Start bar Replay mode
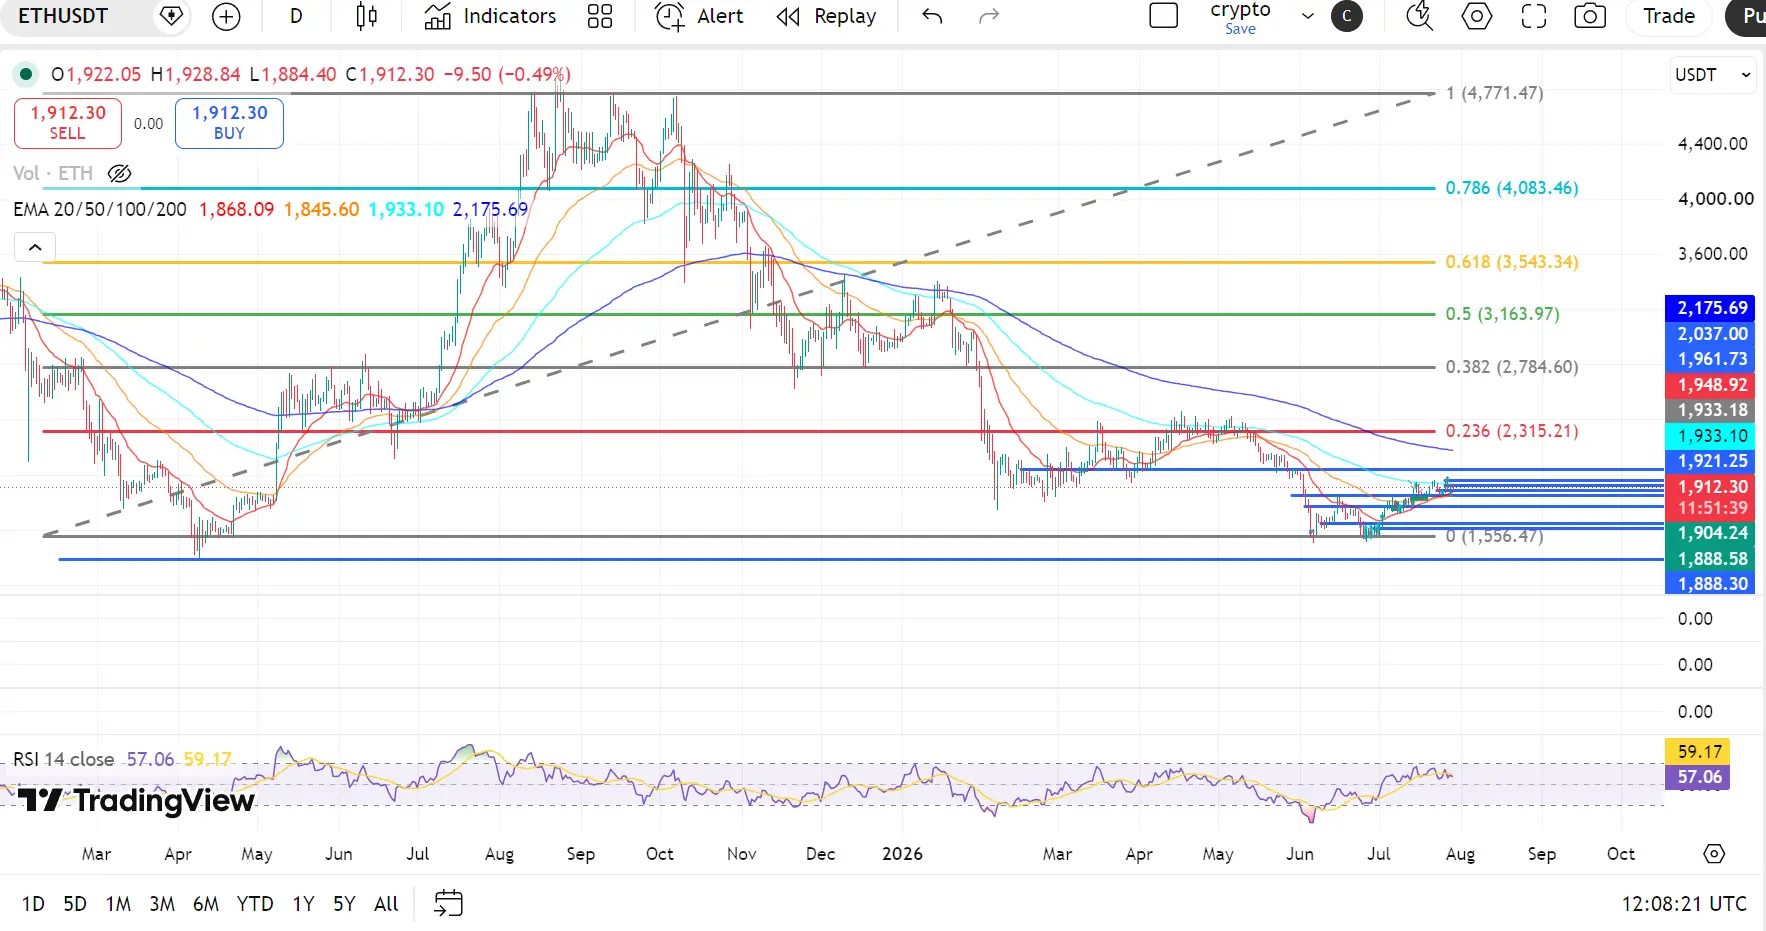 [827, 16]
